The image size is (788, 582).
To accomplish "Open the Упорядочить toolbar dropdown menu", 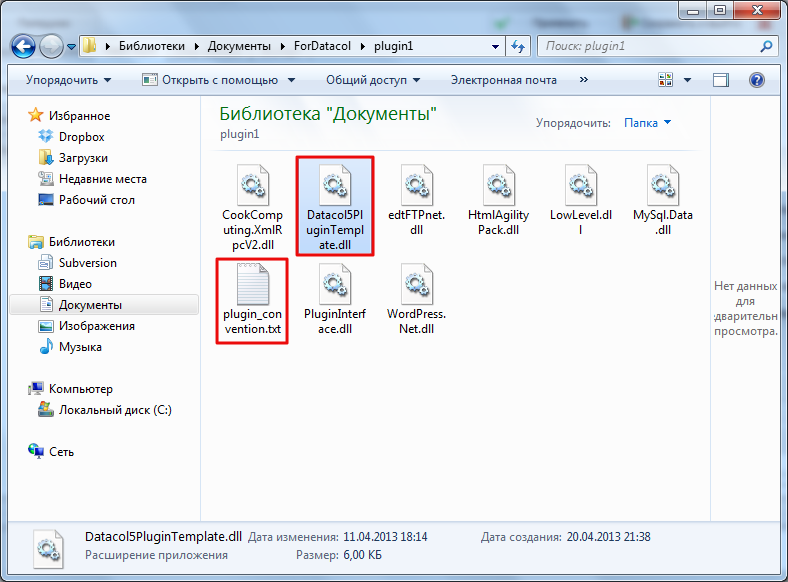I will (68, 80).
